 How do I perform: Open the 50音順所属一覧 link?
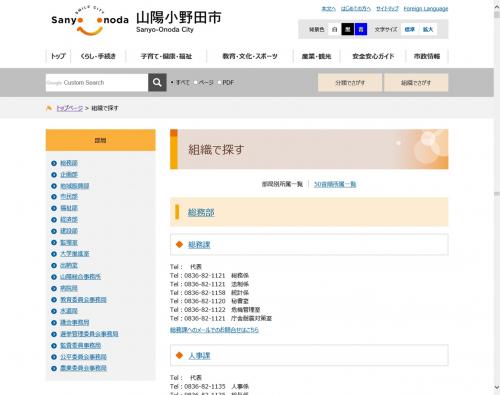click(x=335, y=184)
